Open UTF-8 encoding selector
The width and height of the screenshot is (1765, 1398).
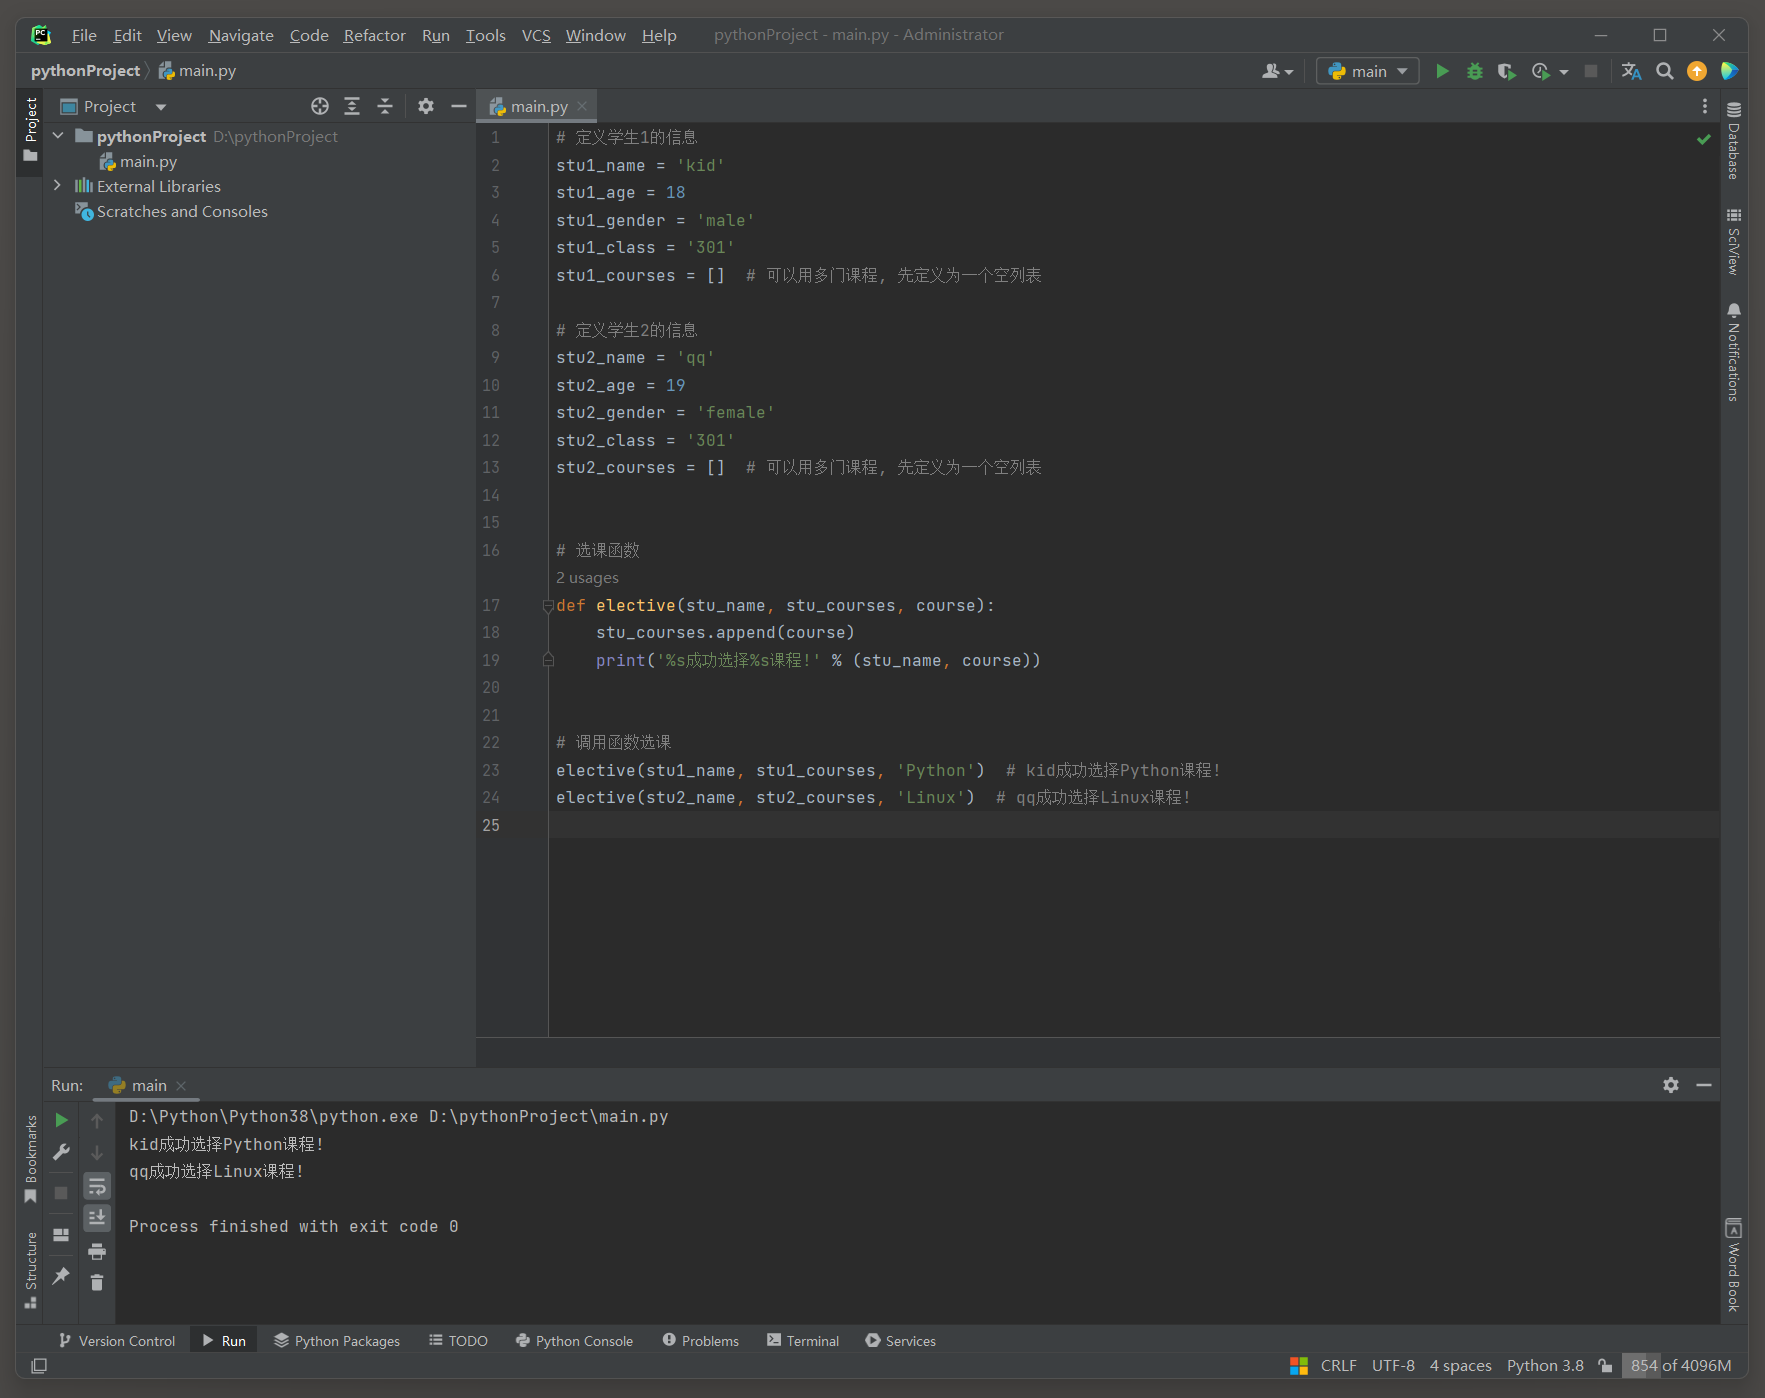[1393, 1365]
